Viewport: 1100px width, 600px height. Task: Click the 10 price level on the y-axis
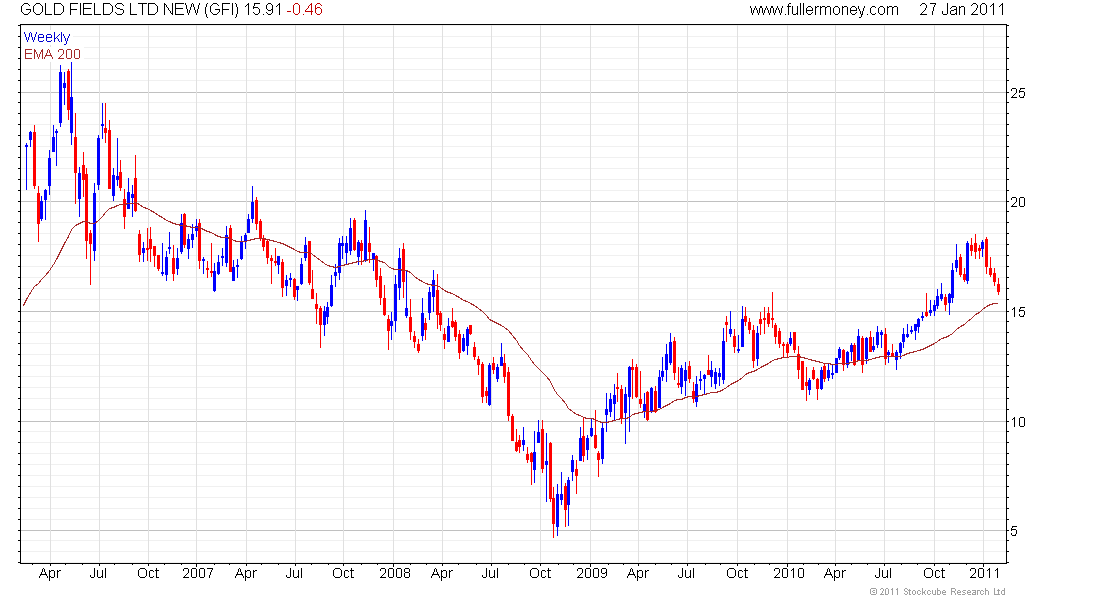click(1019, 421)
